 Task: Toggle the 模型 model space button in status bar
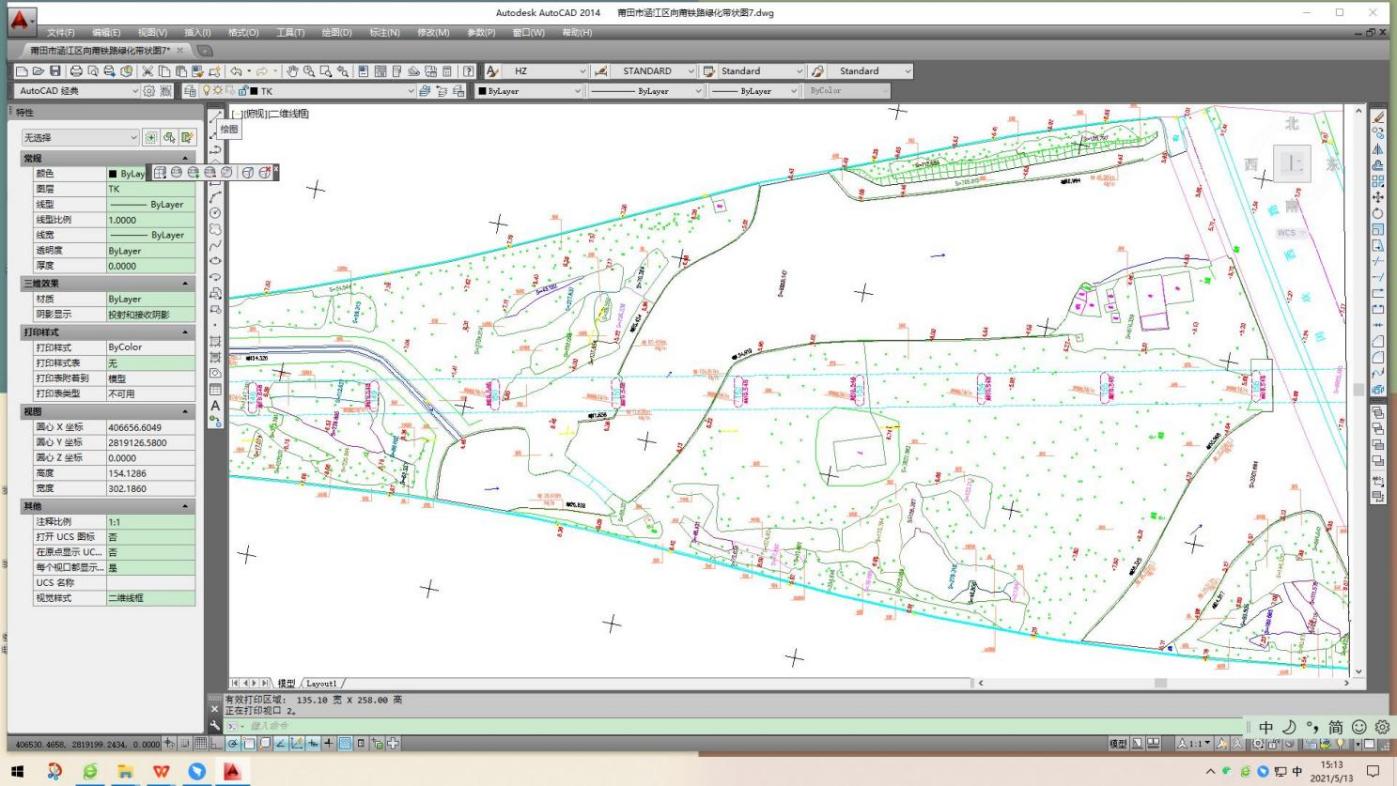pos(1118,744)
